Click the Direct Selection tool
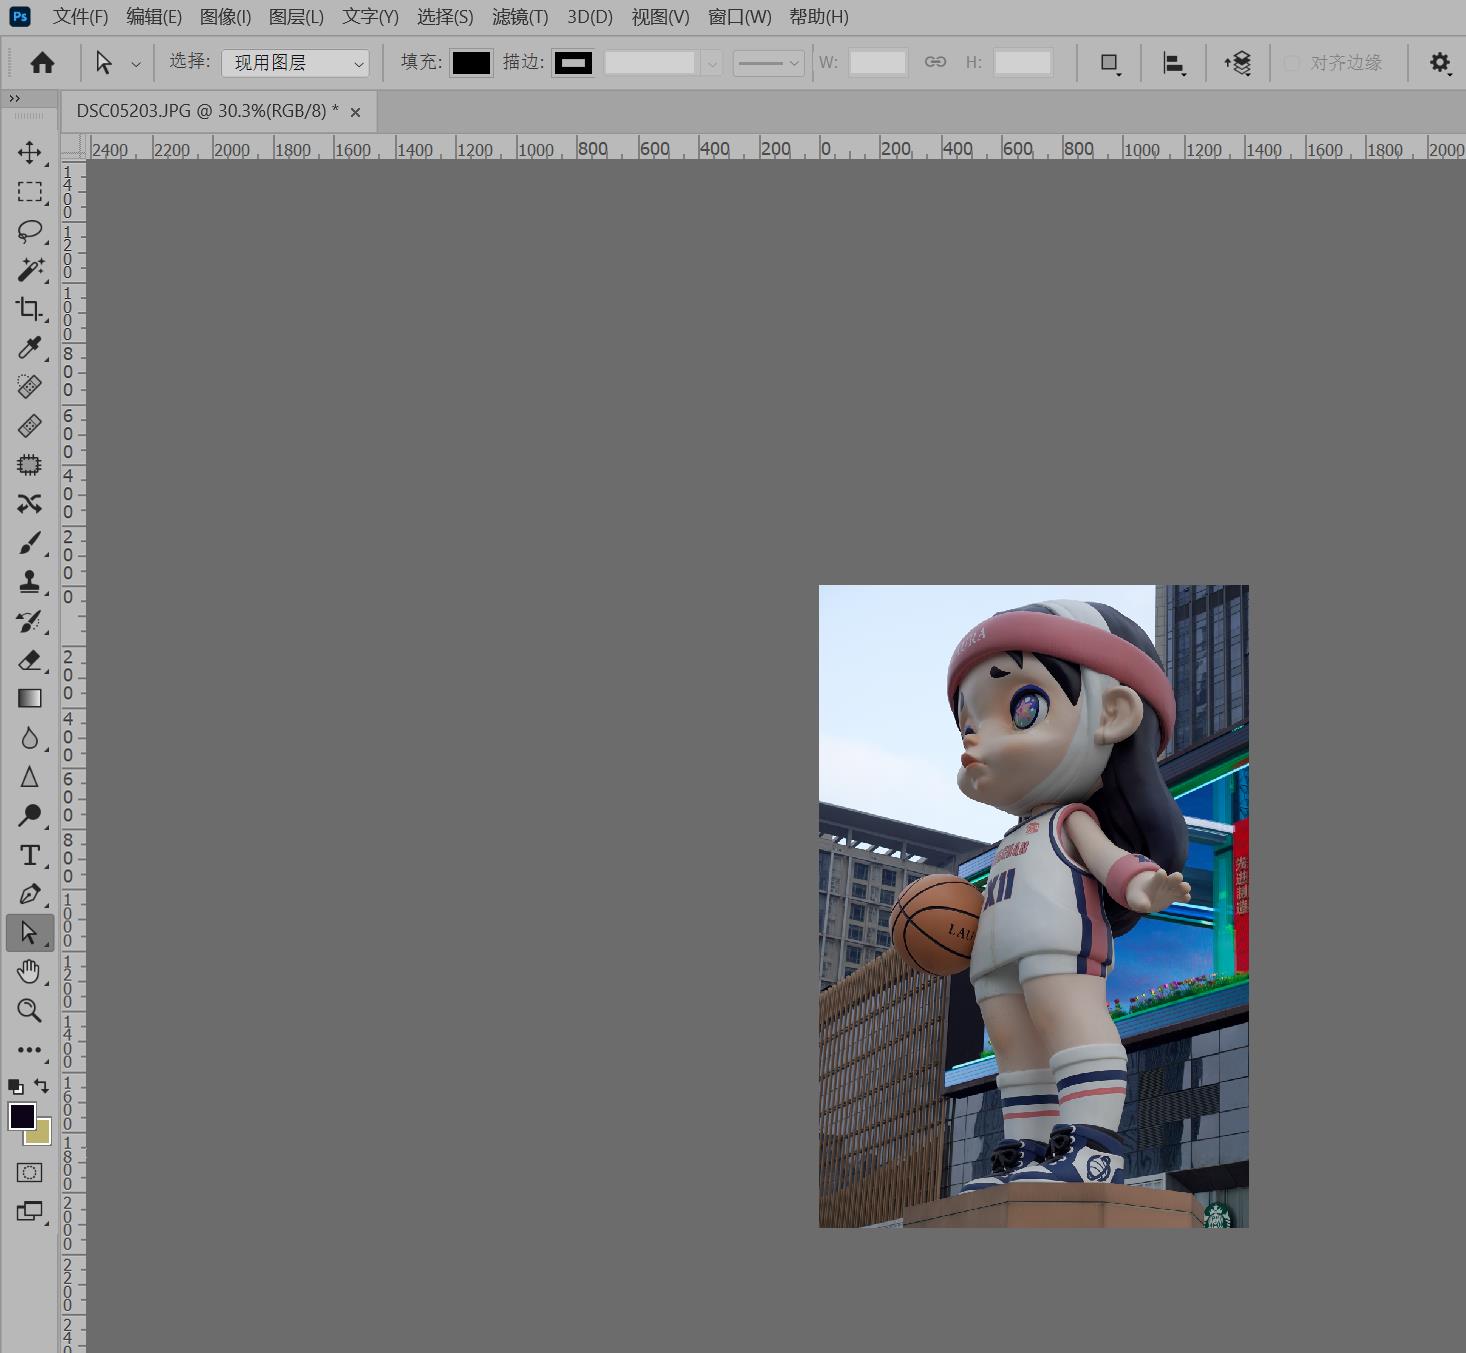This screenshot has height=1353, width=1466. pos(29,933)
